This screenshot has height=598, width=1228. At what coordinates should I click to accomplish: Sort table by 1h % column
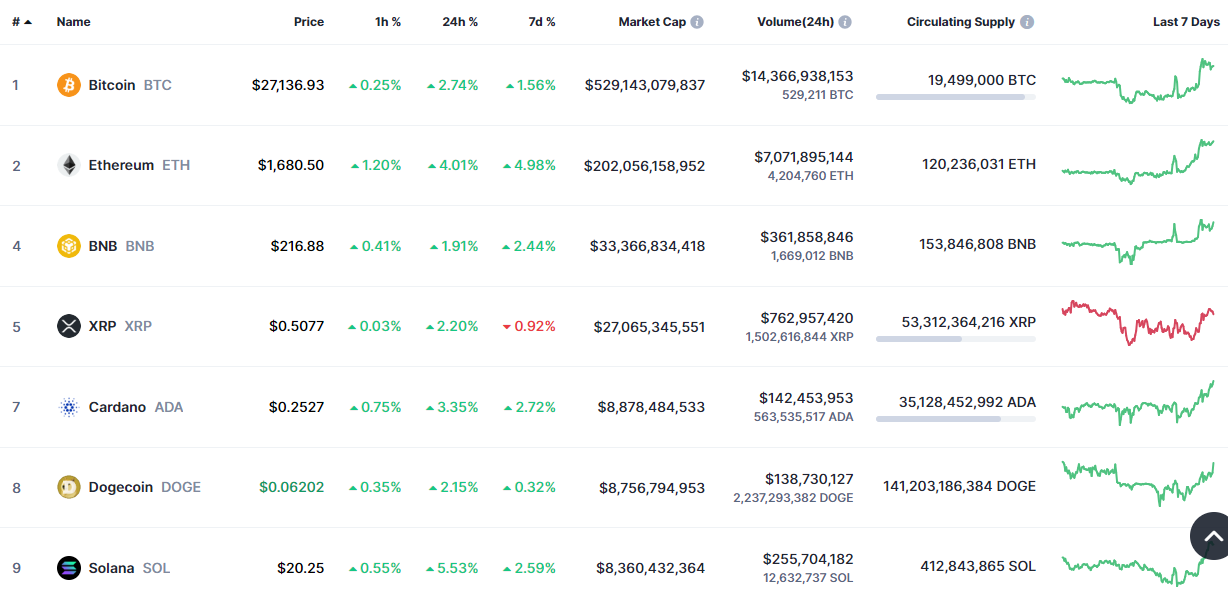386,22
